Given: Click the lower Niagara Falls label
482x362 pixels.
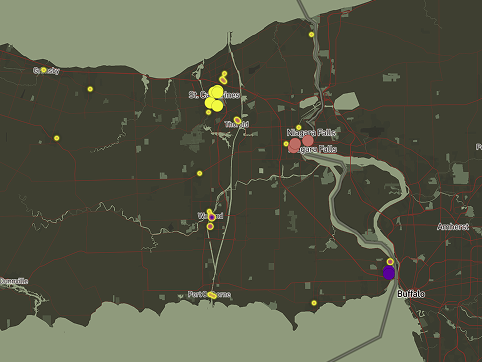Looking at the screenshot, I should [x=312, y=149].
